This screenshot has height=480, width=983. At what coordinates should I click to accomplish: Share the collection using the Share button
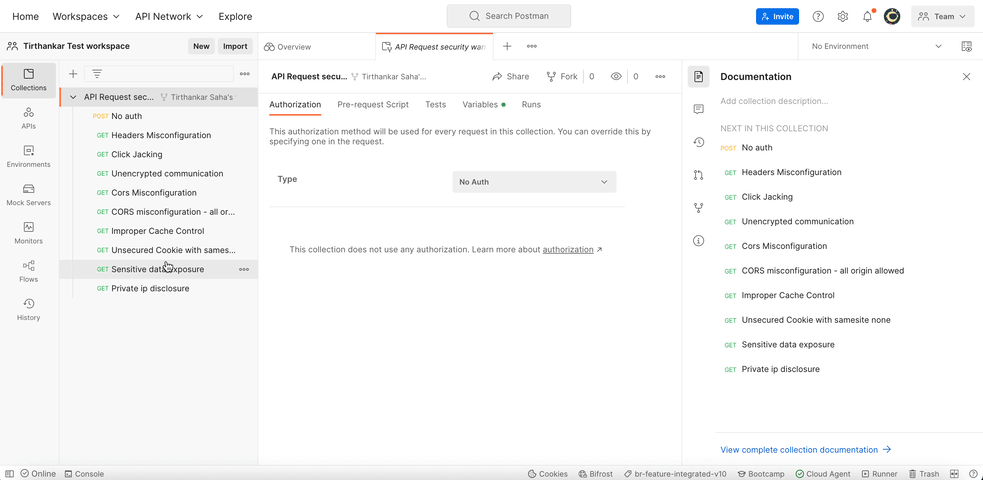click(x=510, y=76)
